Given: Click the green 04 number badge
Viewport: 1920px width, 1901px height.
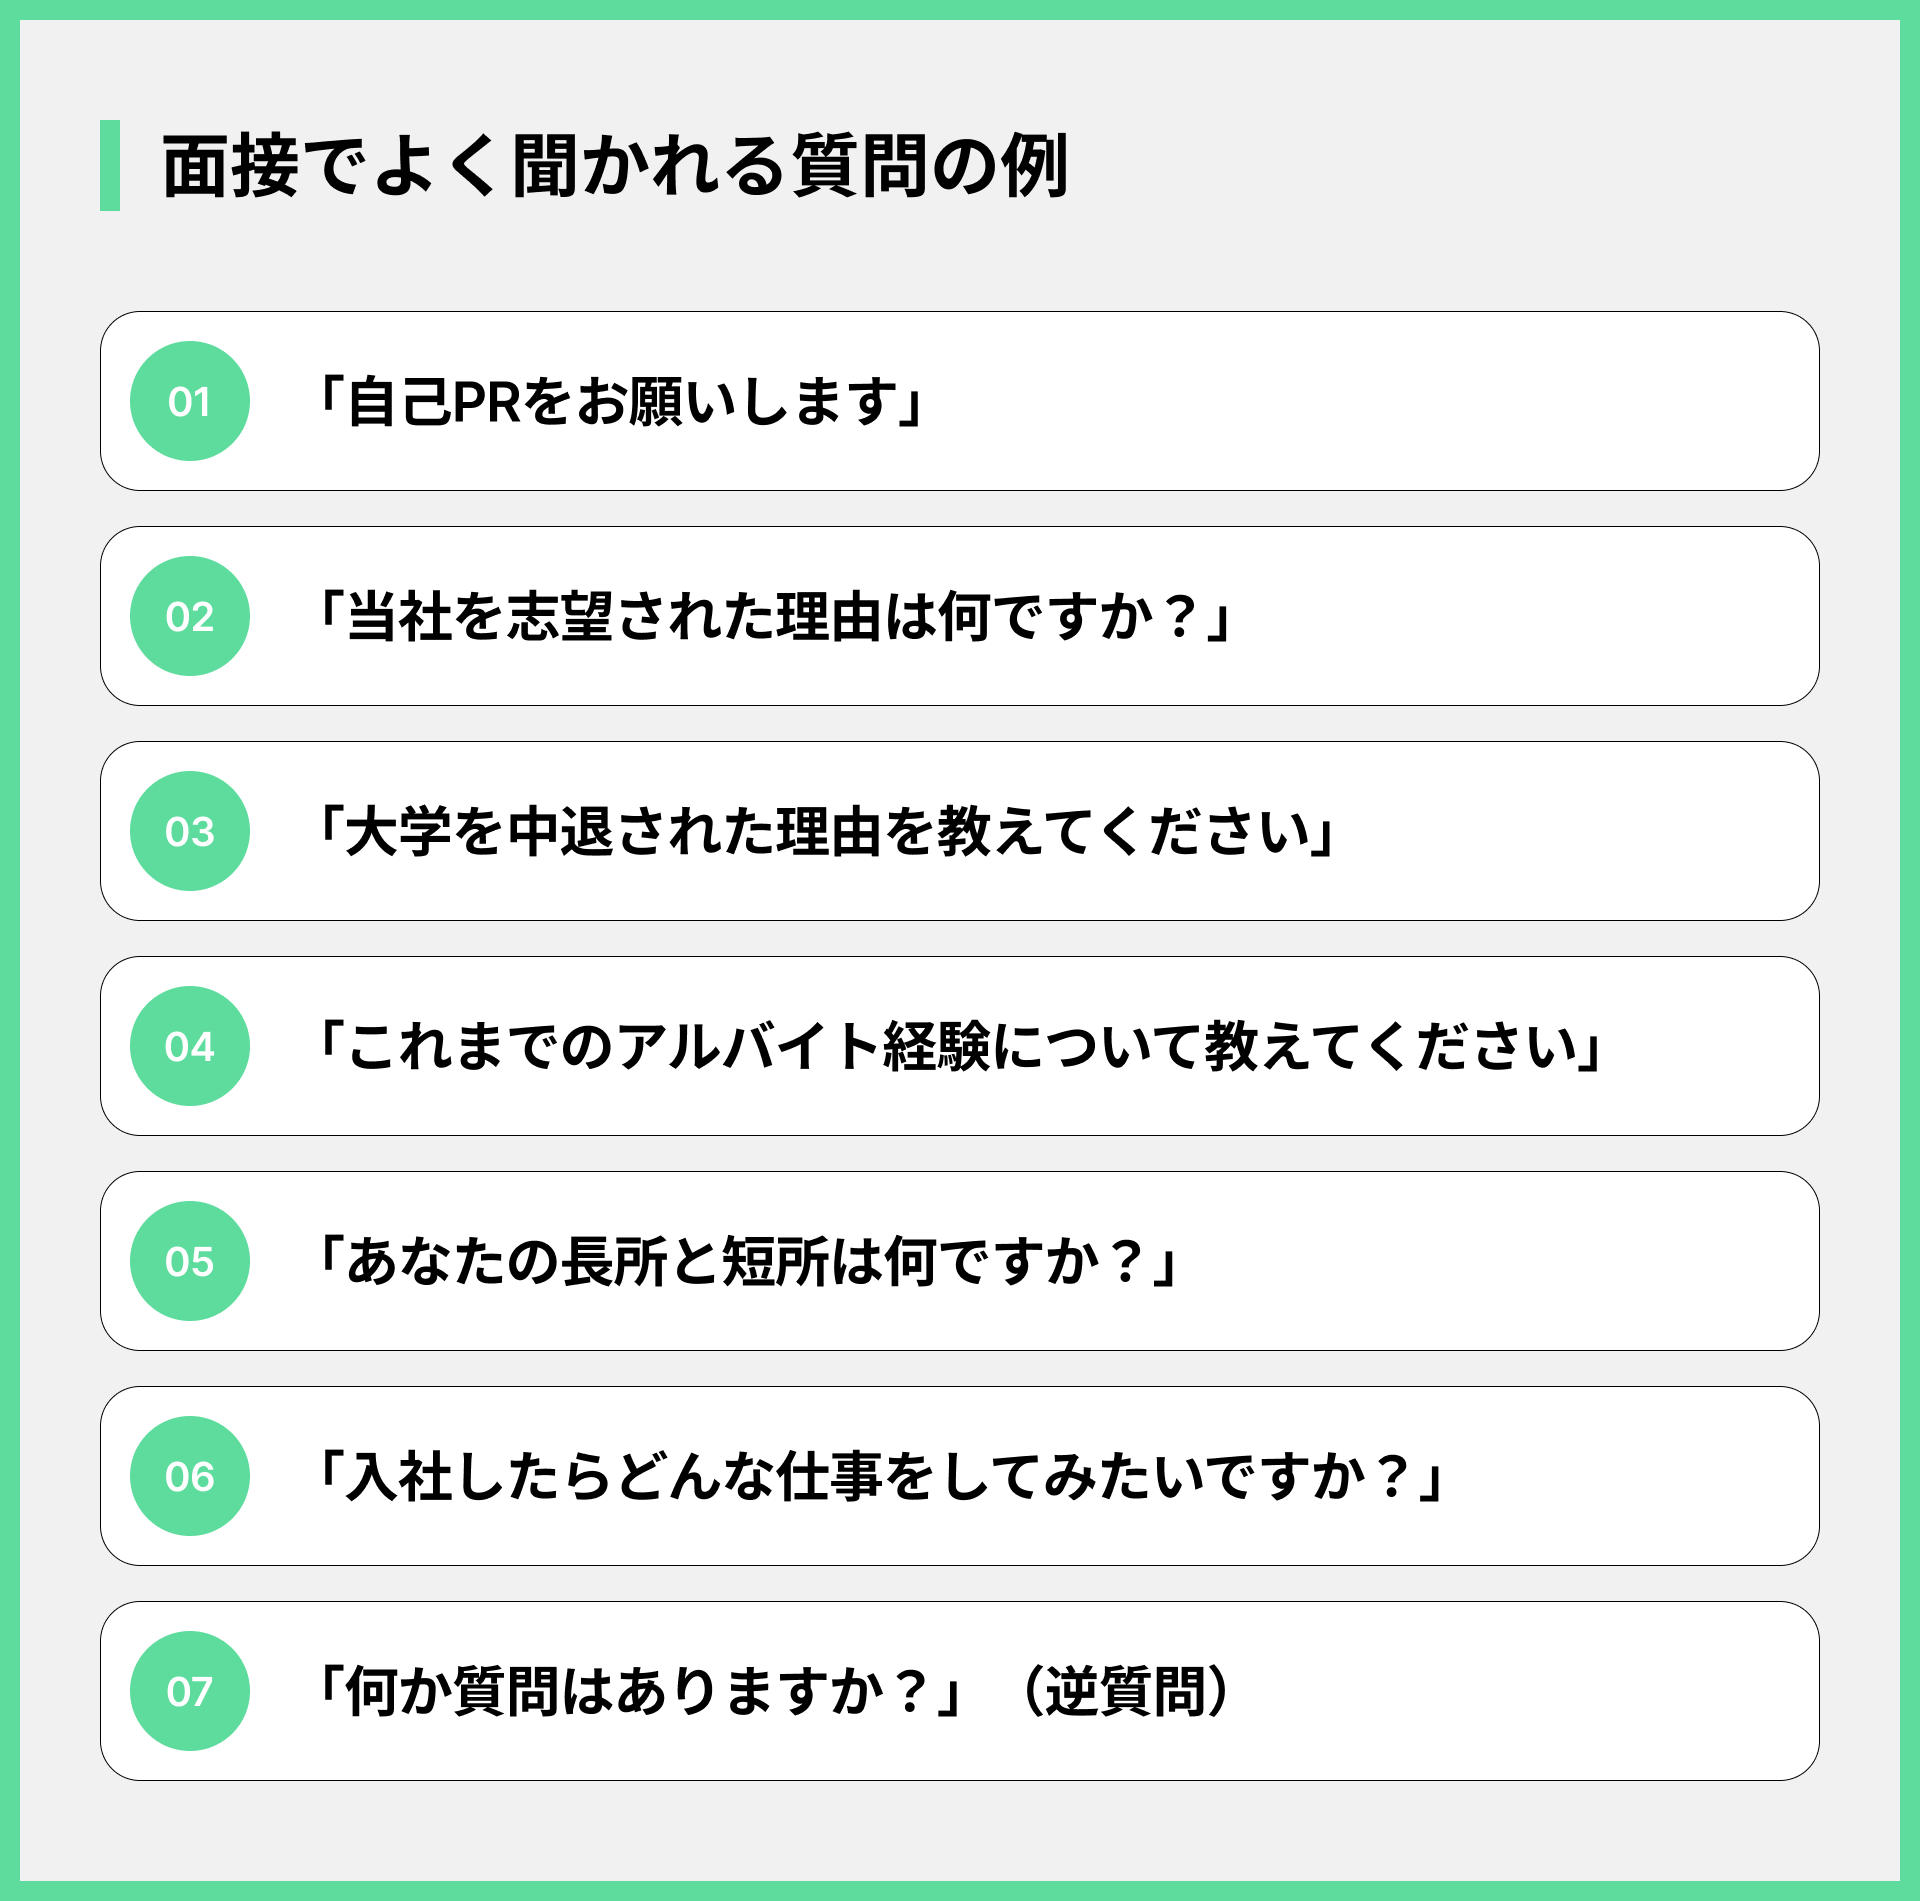Looking at the screenshot, I should [190, 1046].
